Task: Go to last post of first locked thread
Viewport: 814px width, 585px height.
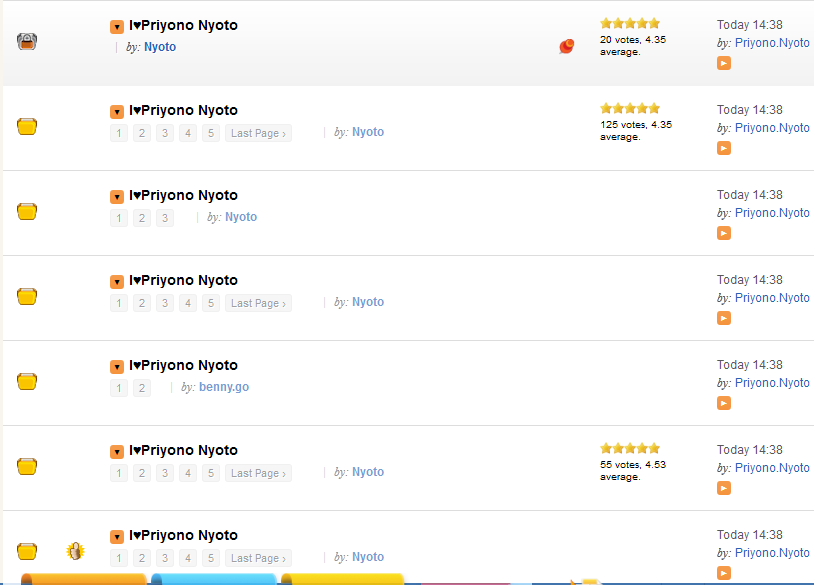Action: [724, 63]
